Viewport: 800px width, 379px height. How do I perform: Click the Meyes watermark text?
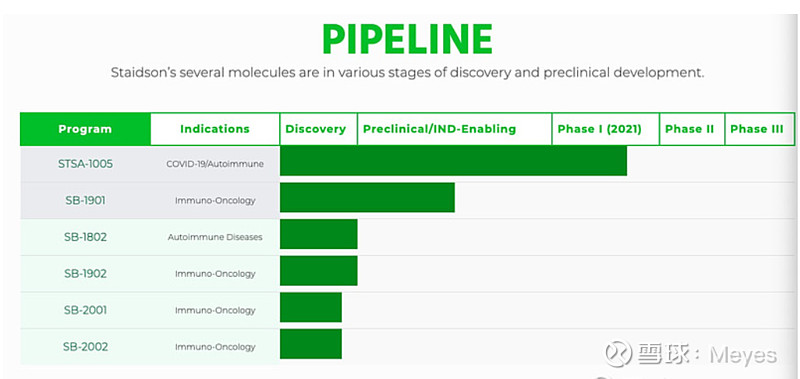pyautogui.click(x=743, y=356)
